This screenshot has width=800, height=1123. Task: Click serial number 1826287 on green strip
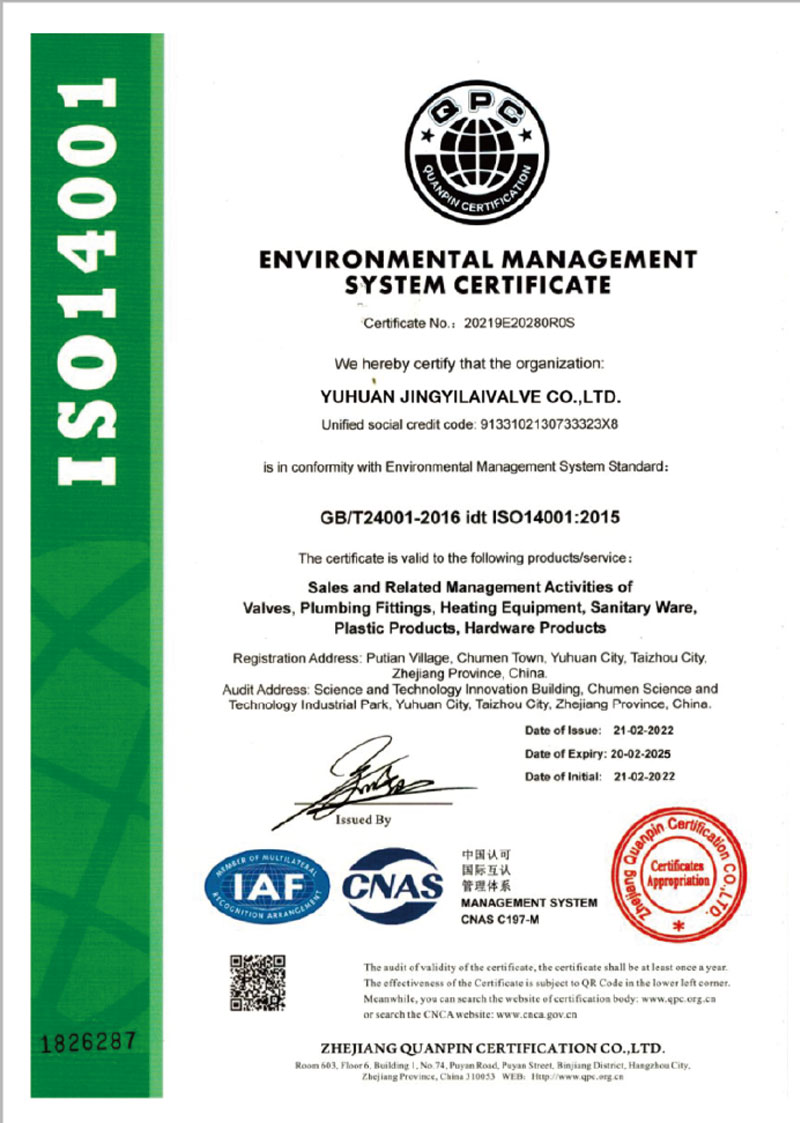click(88, 1042)
